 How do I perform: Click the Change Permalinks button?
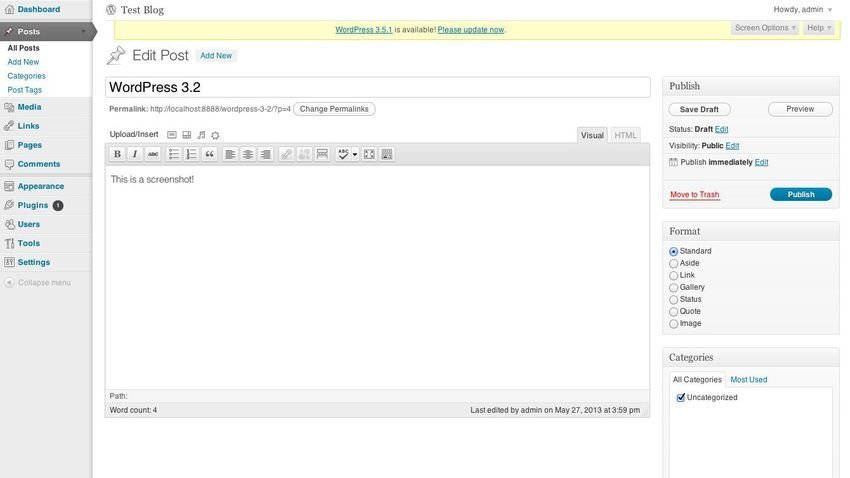point(334,109)
